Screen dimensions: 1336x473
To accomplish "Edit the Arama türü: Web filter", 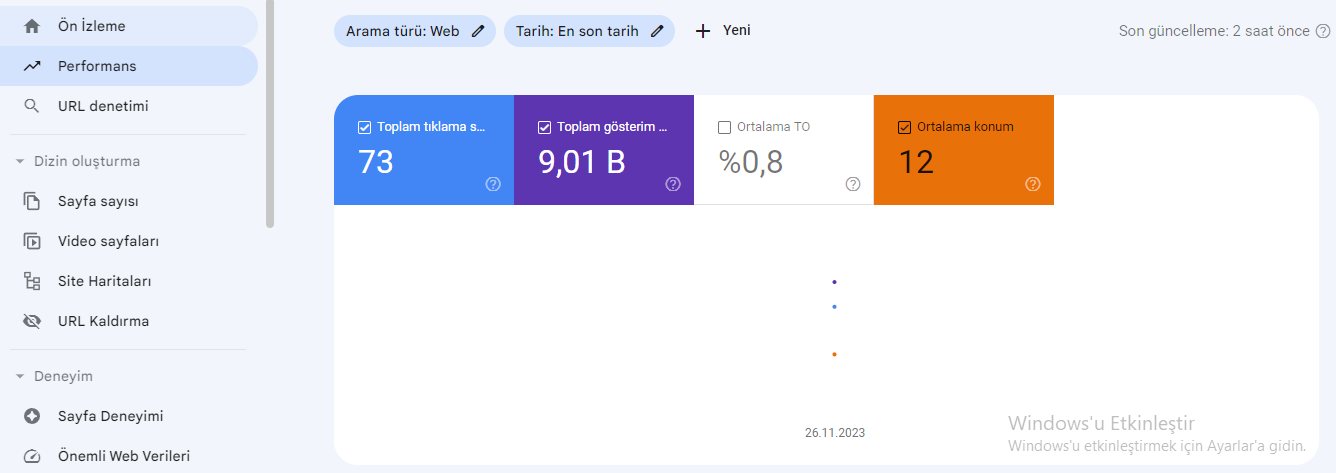I will [415, 31].
